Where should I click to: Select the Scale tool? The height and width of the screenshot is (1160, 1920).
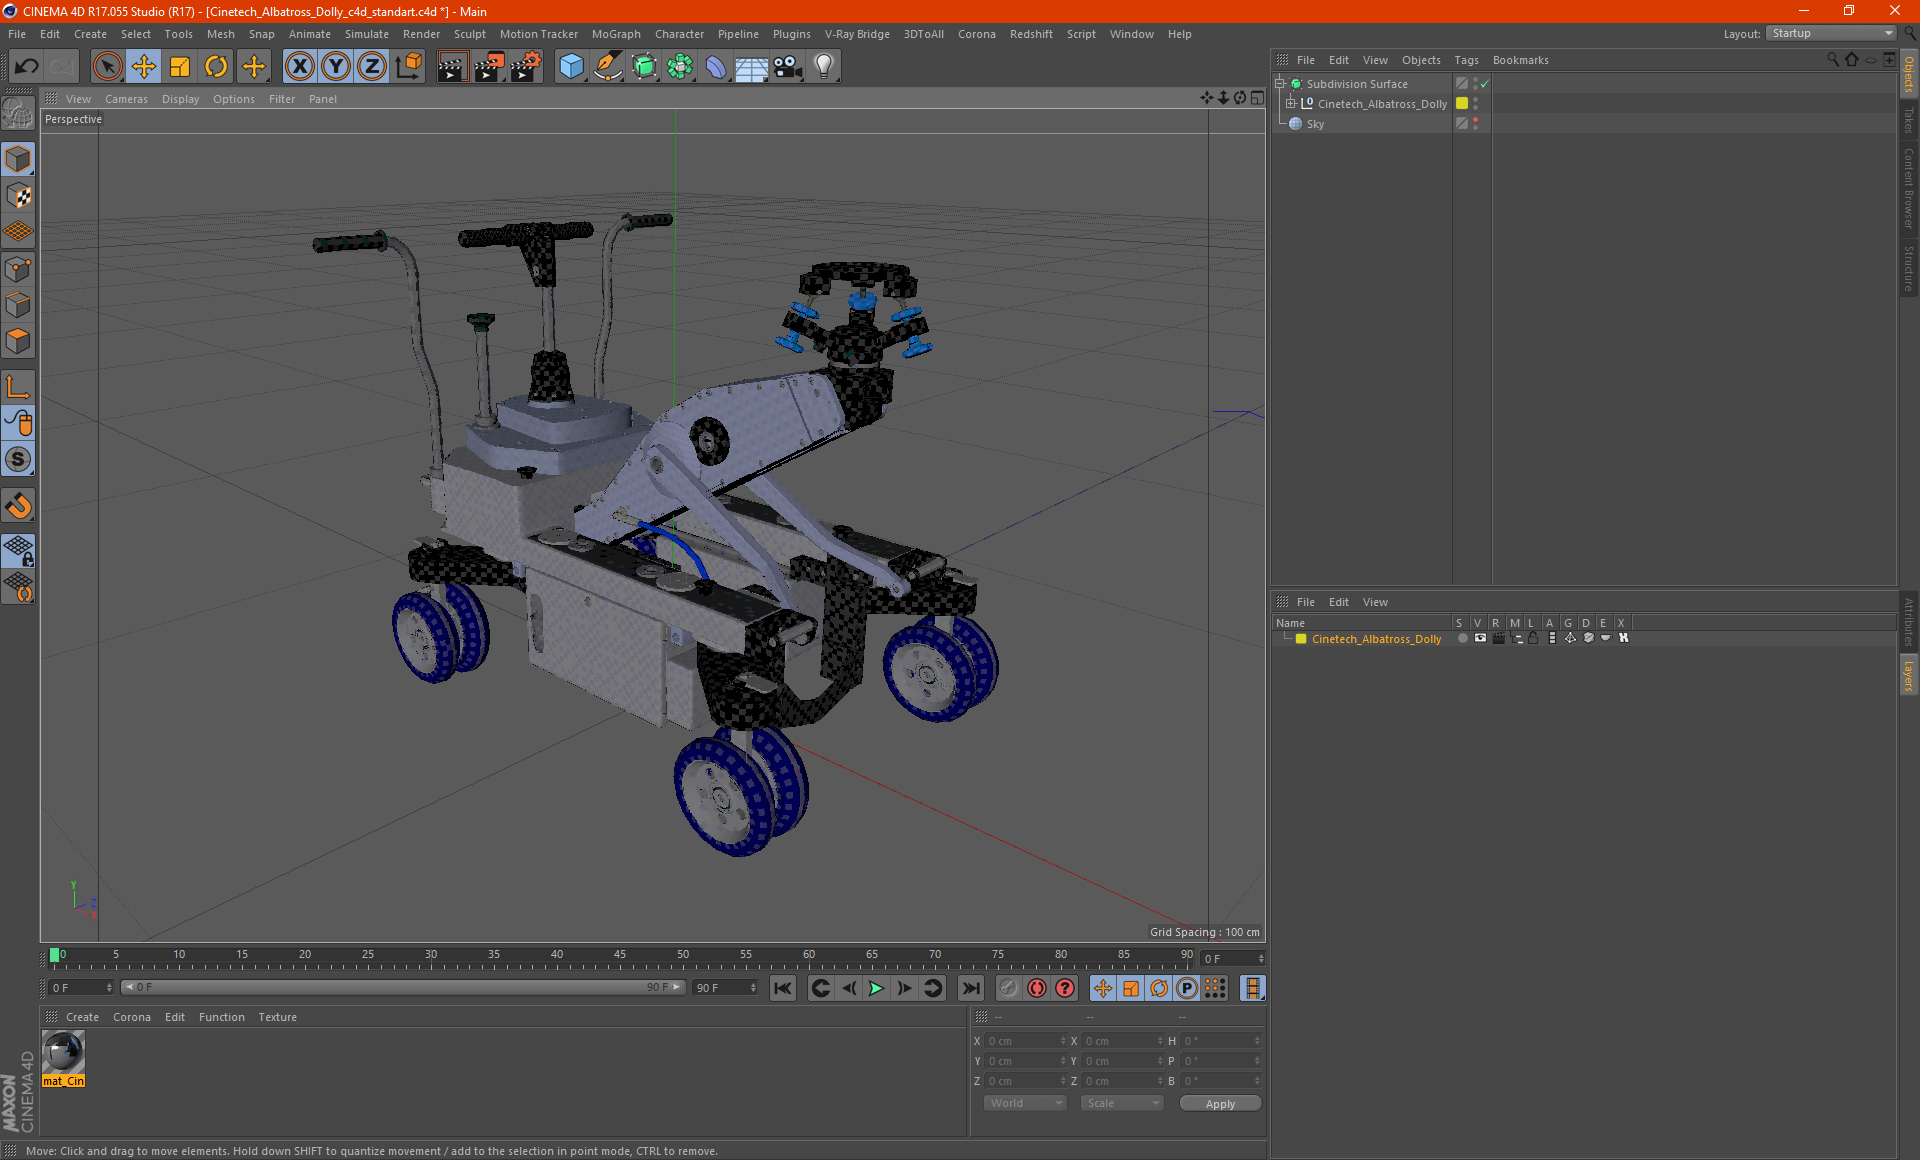click(x=180, y=67)
